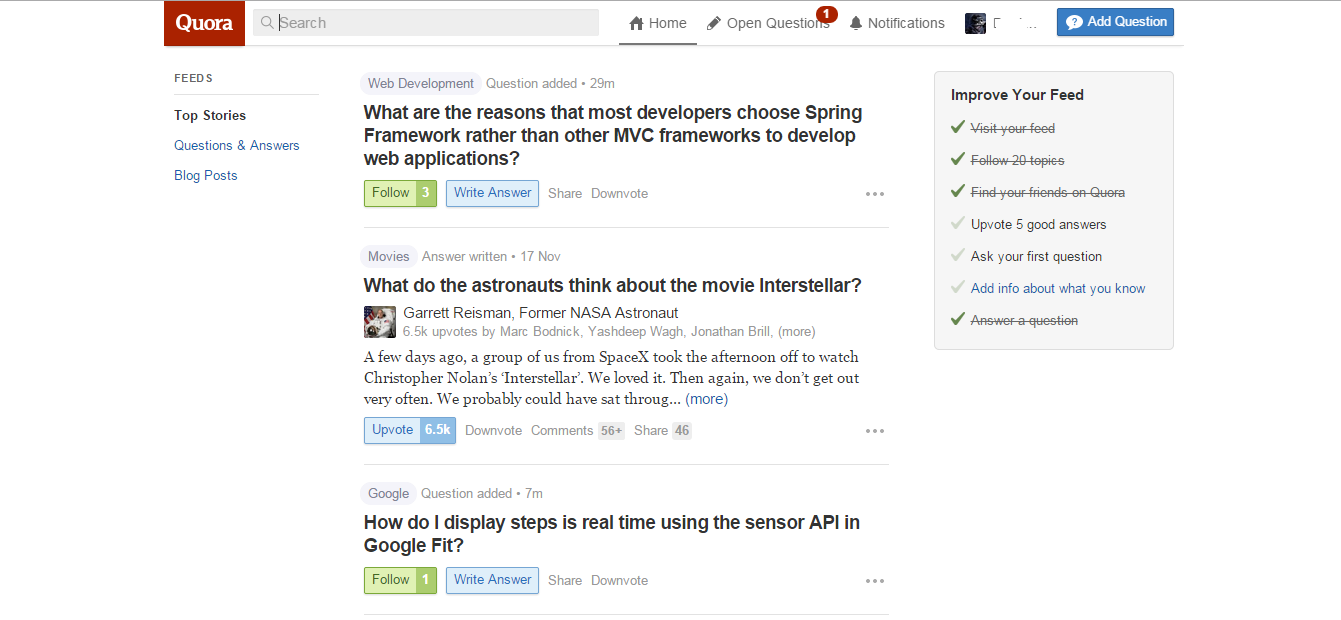Click the Add Question button
The height and width of the screenshot is (620, 1341).
point(1115,22)
